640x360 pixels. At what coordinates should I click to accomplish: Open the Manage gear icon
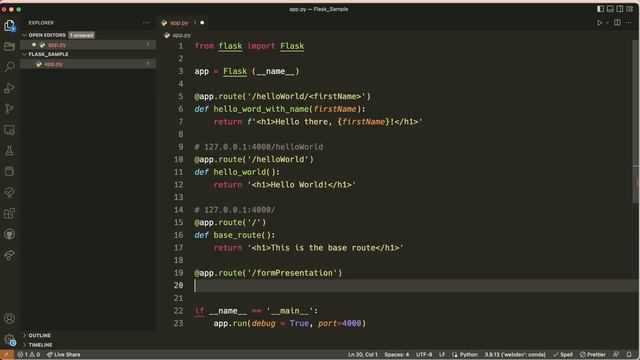click(x=9, y=339)
